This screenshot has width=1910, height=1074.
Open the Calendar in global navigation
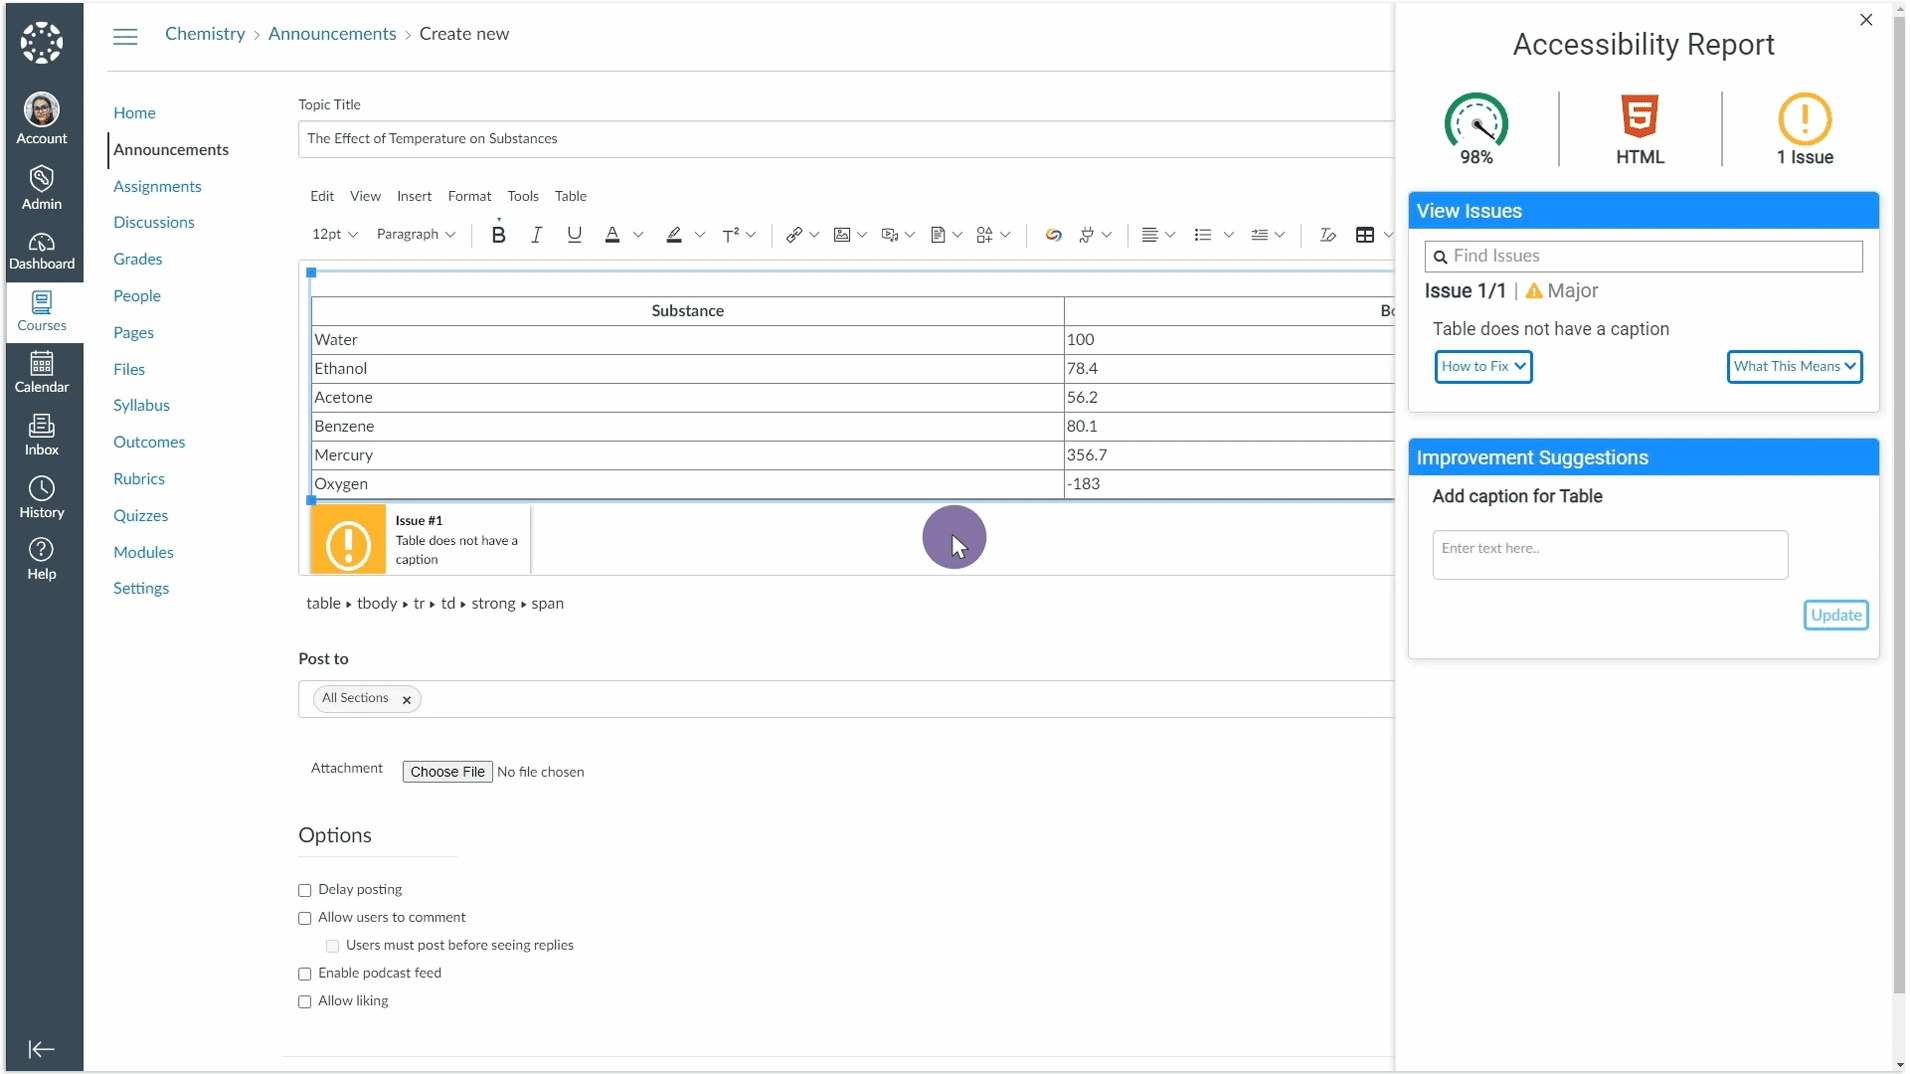pyautogui.click(x=41, y=372)
